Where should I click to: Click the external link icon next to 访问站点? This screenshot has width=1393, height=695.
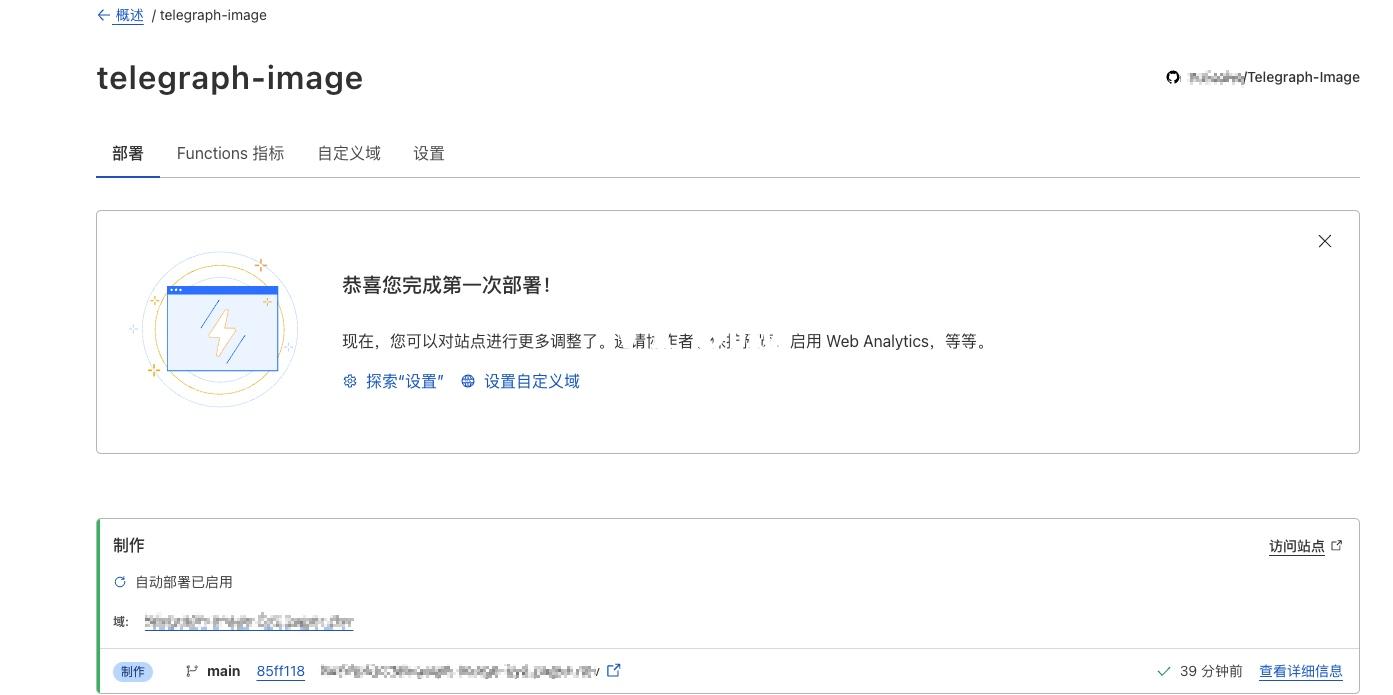point(1337,546)
